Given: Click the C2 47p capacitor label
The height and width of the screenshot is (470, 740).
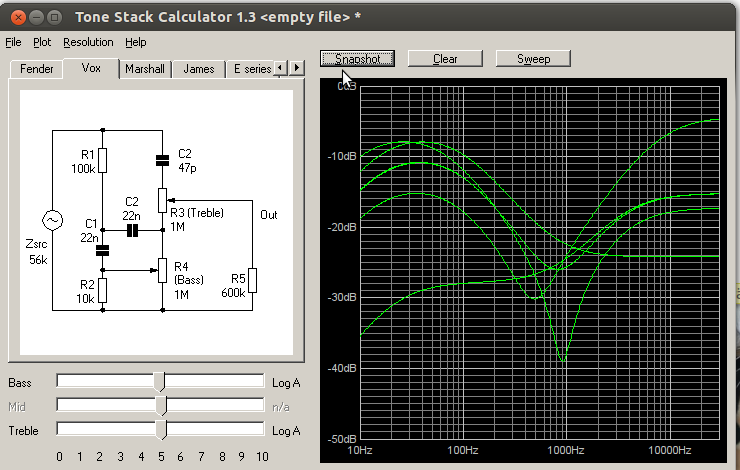Looking at the screenshot, I should [x=187, y=160].
